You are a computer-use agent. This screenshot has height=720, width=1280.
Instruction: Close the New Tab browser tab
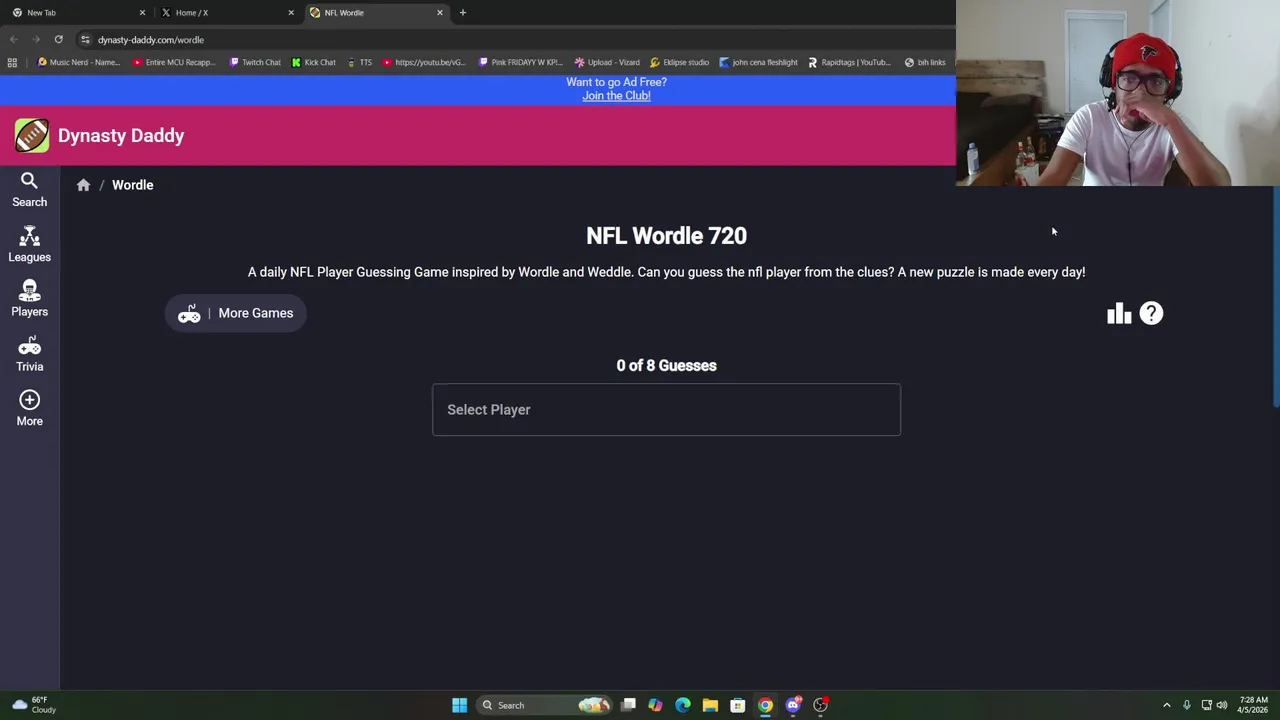tap(142, 12)
